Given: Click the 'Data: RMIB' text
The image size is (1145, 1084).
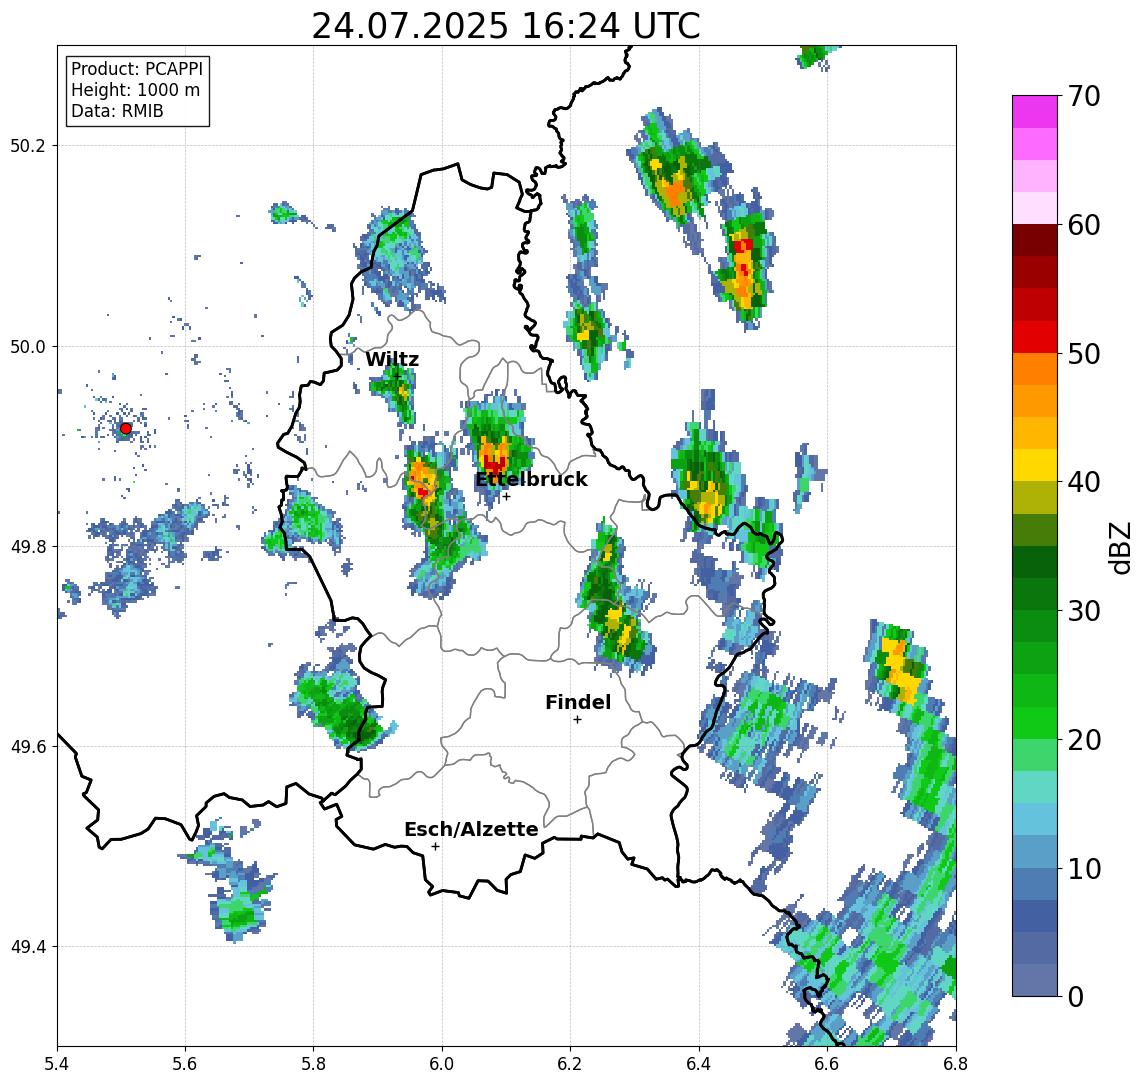Looking at the screenshot, I should coord(117,111).
